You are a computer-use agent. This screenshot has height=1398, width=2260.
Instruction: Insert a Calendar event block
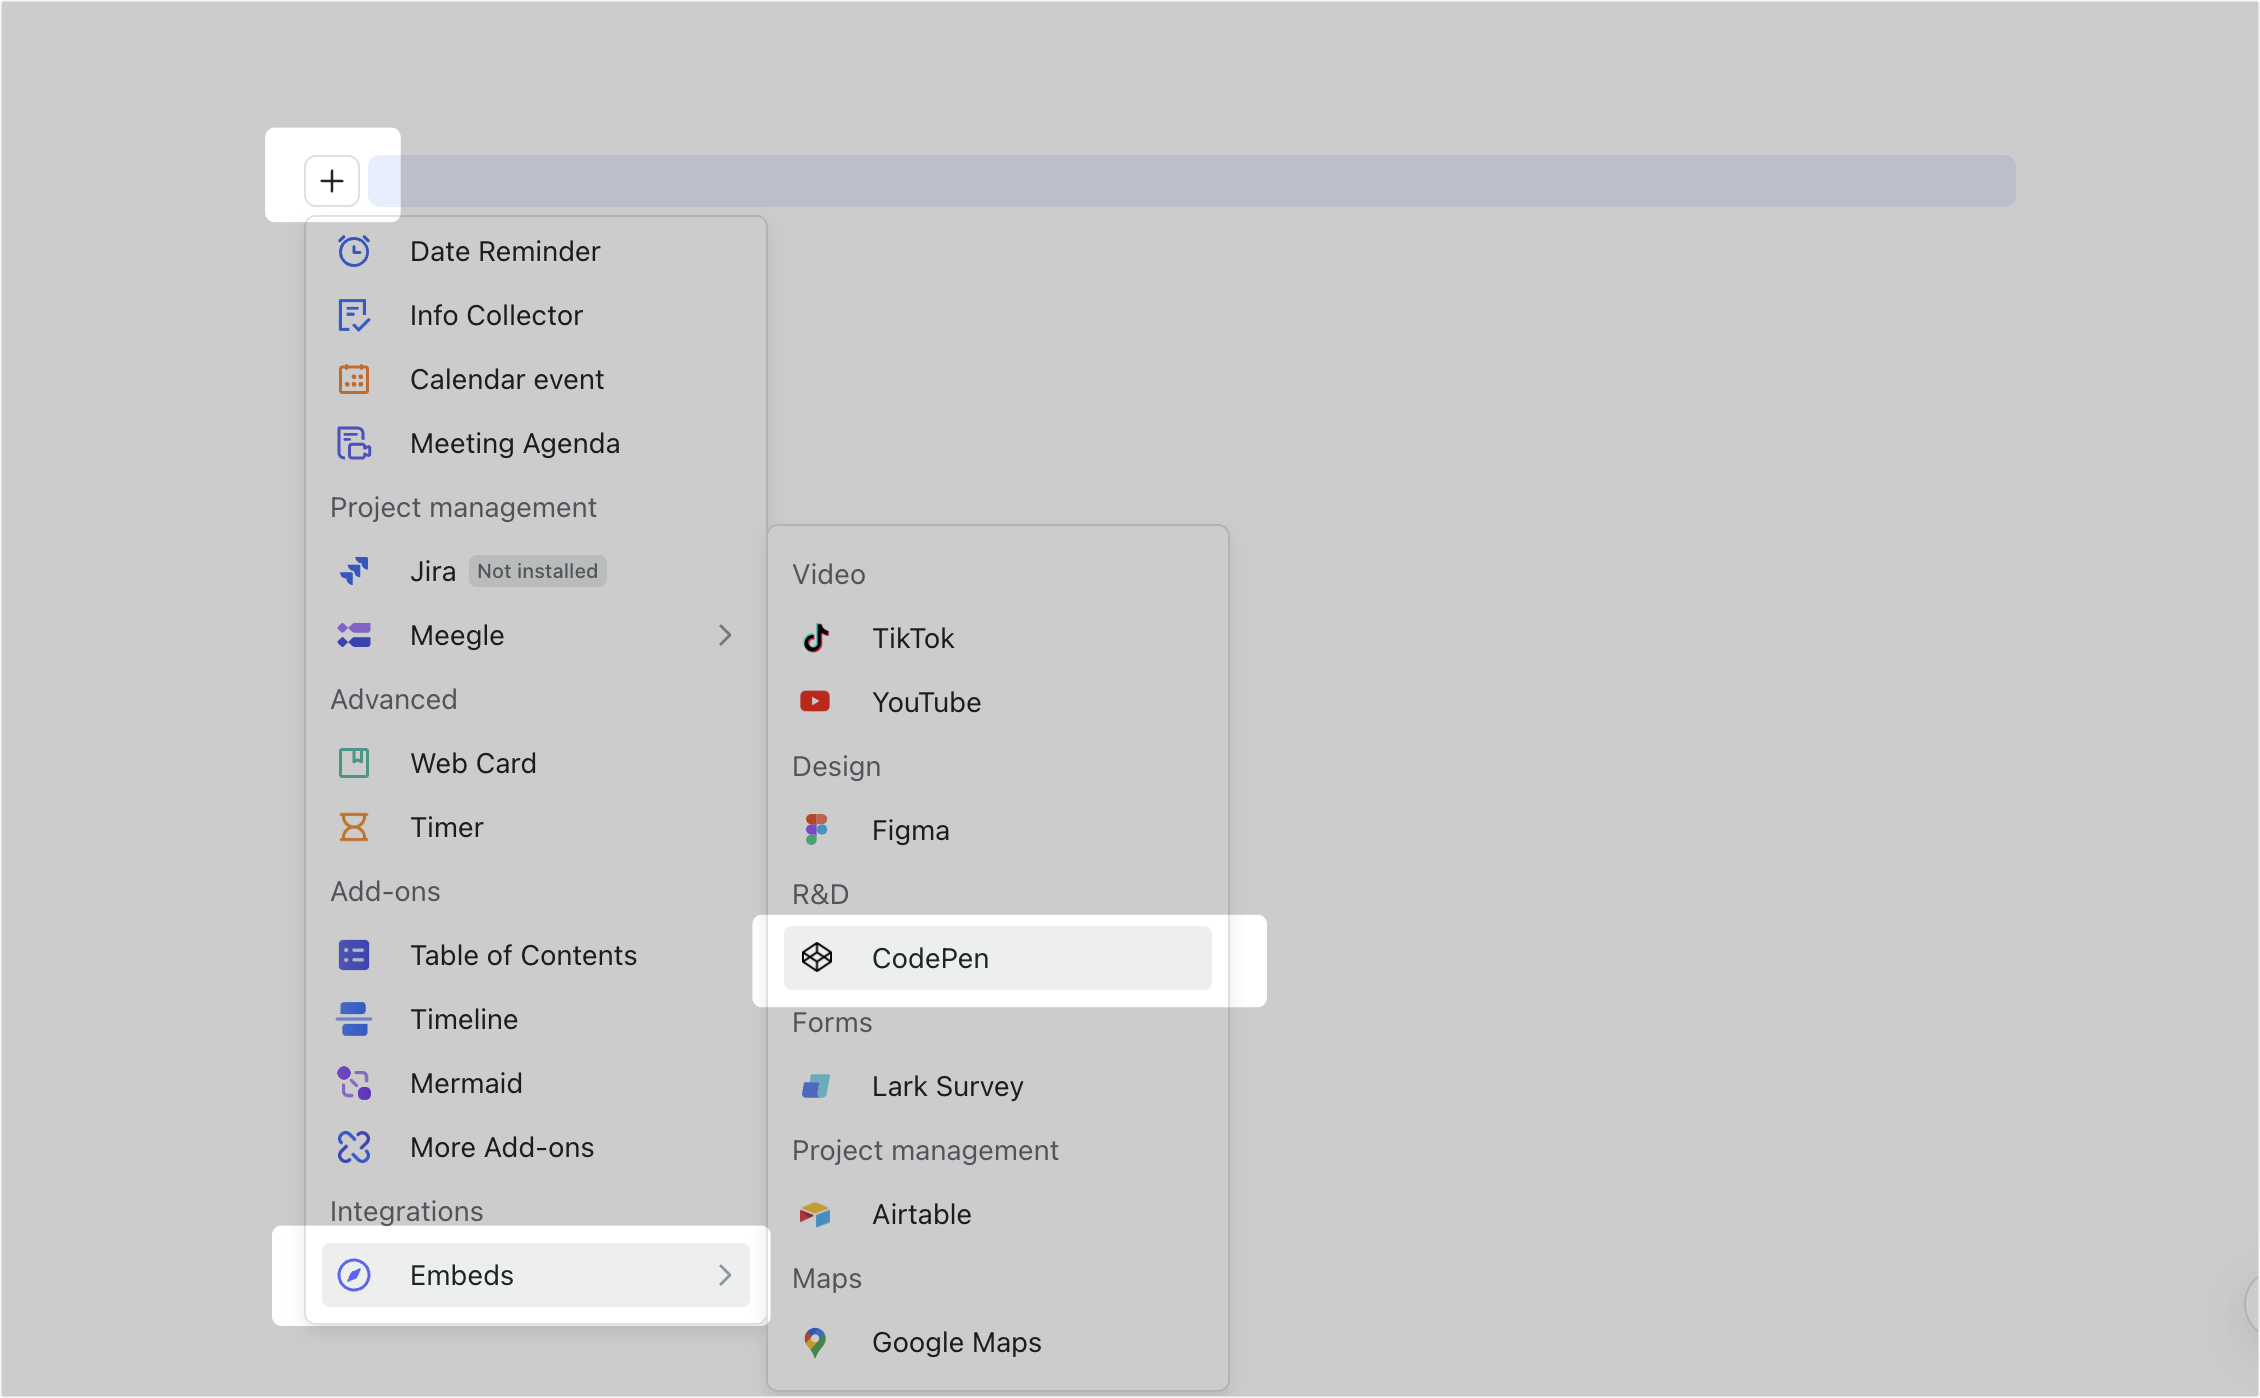pos(536,379)
